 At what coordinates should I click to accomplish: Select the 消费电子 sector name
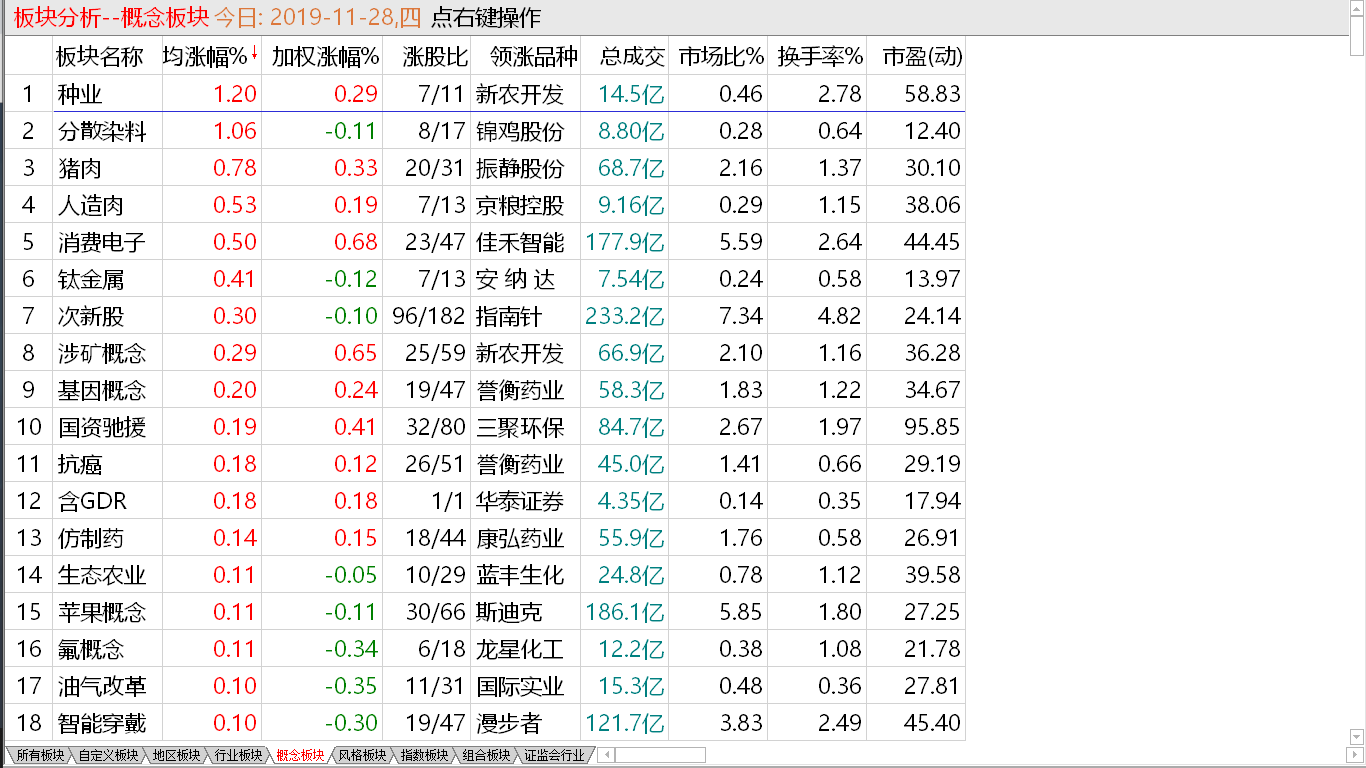(101, 242)
